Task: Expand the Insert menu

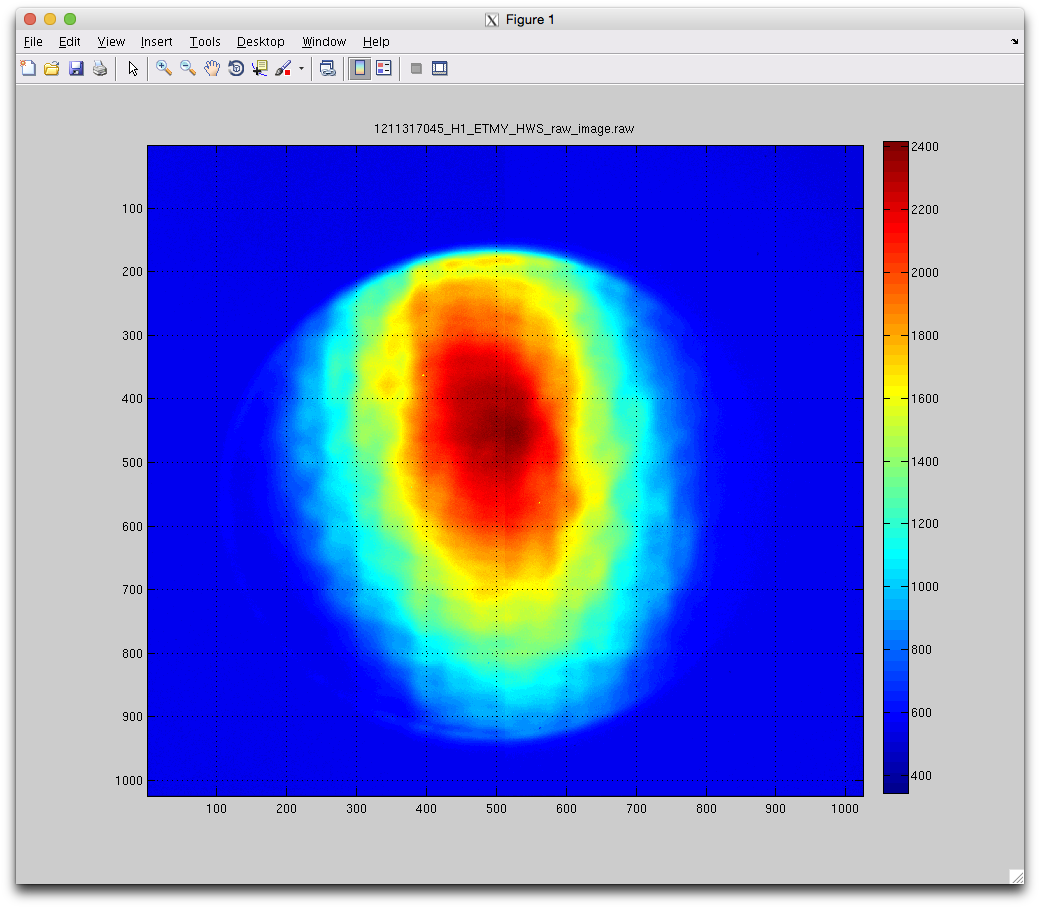Action: click(x=156, y=42)
